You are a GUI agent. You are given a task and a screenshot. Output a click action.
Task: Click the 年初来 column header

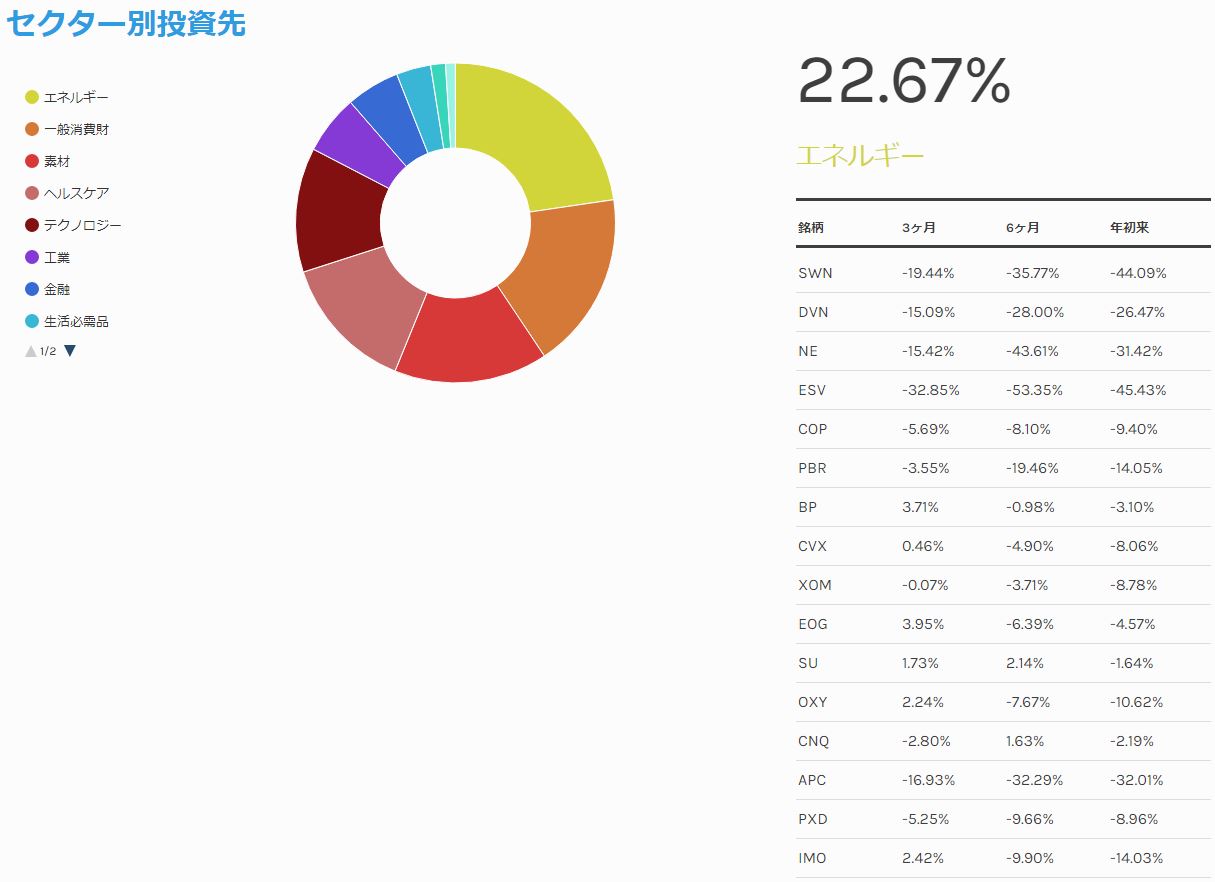tap(1129, 227)
